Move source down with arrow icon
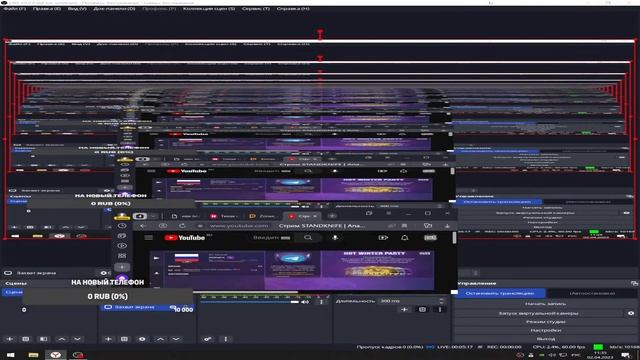 pos(176,339)
